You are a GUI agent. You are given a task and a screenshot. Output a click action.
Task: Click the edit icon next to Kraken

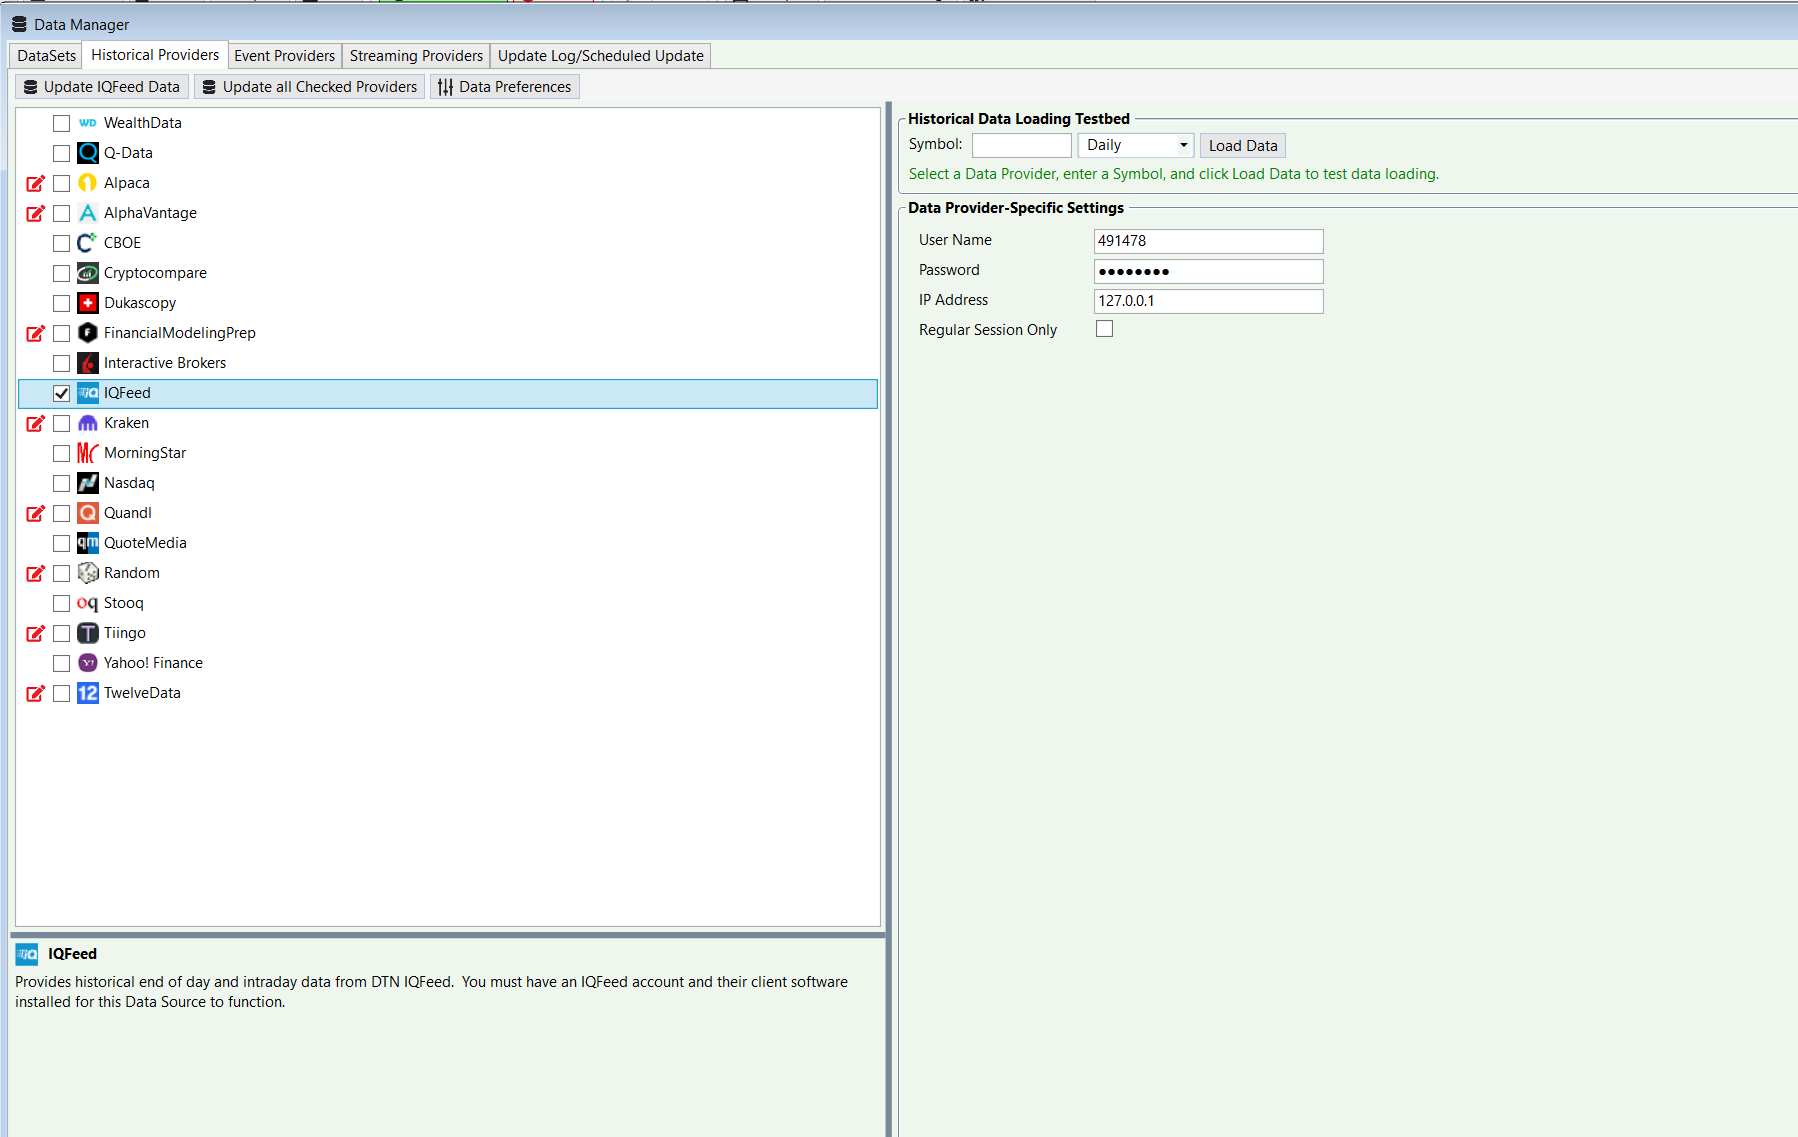tap(35, 423)
